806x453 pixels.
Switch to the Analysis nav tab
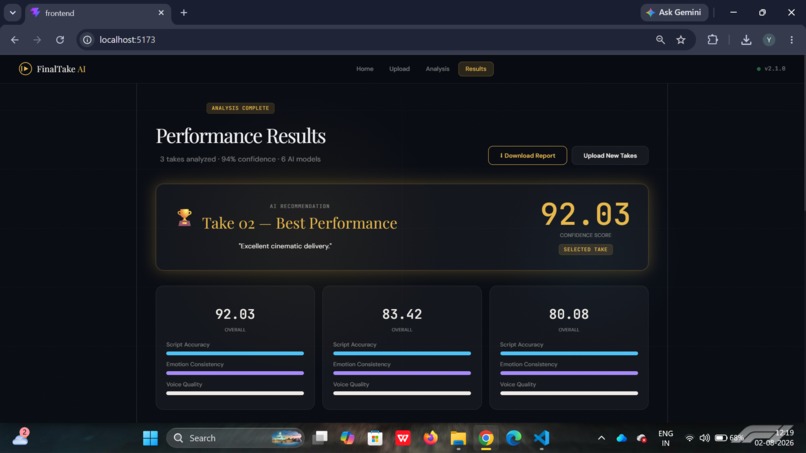[x=437, y=69]
